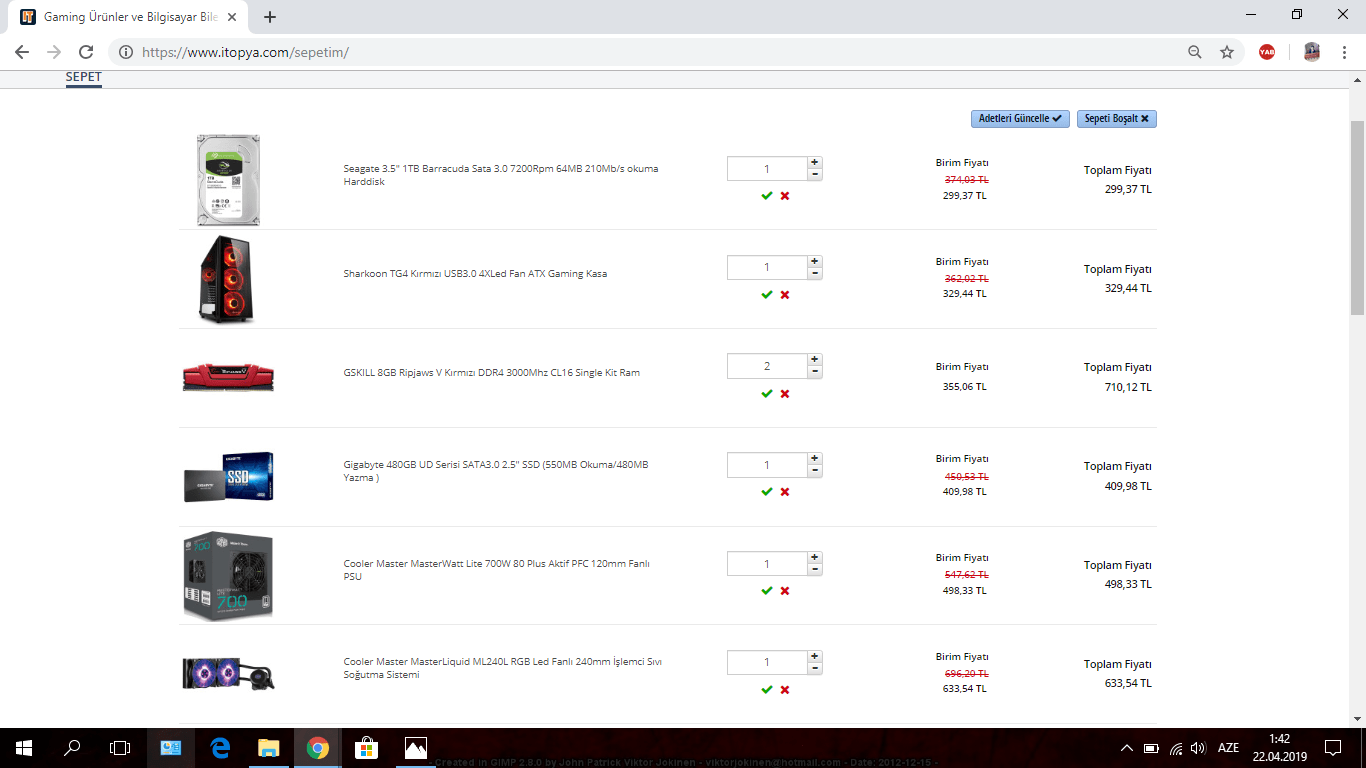Launch Microsoft Edge from the taskbar
Image resolution: width=1366 pixels, height=768 pixels.
click(220, 747)
